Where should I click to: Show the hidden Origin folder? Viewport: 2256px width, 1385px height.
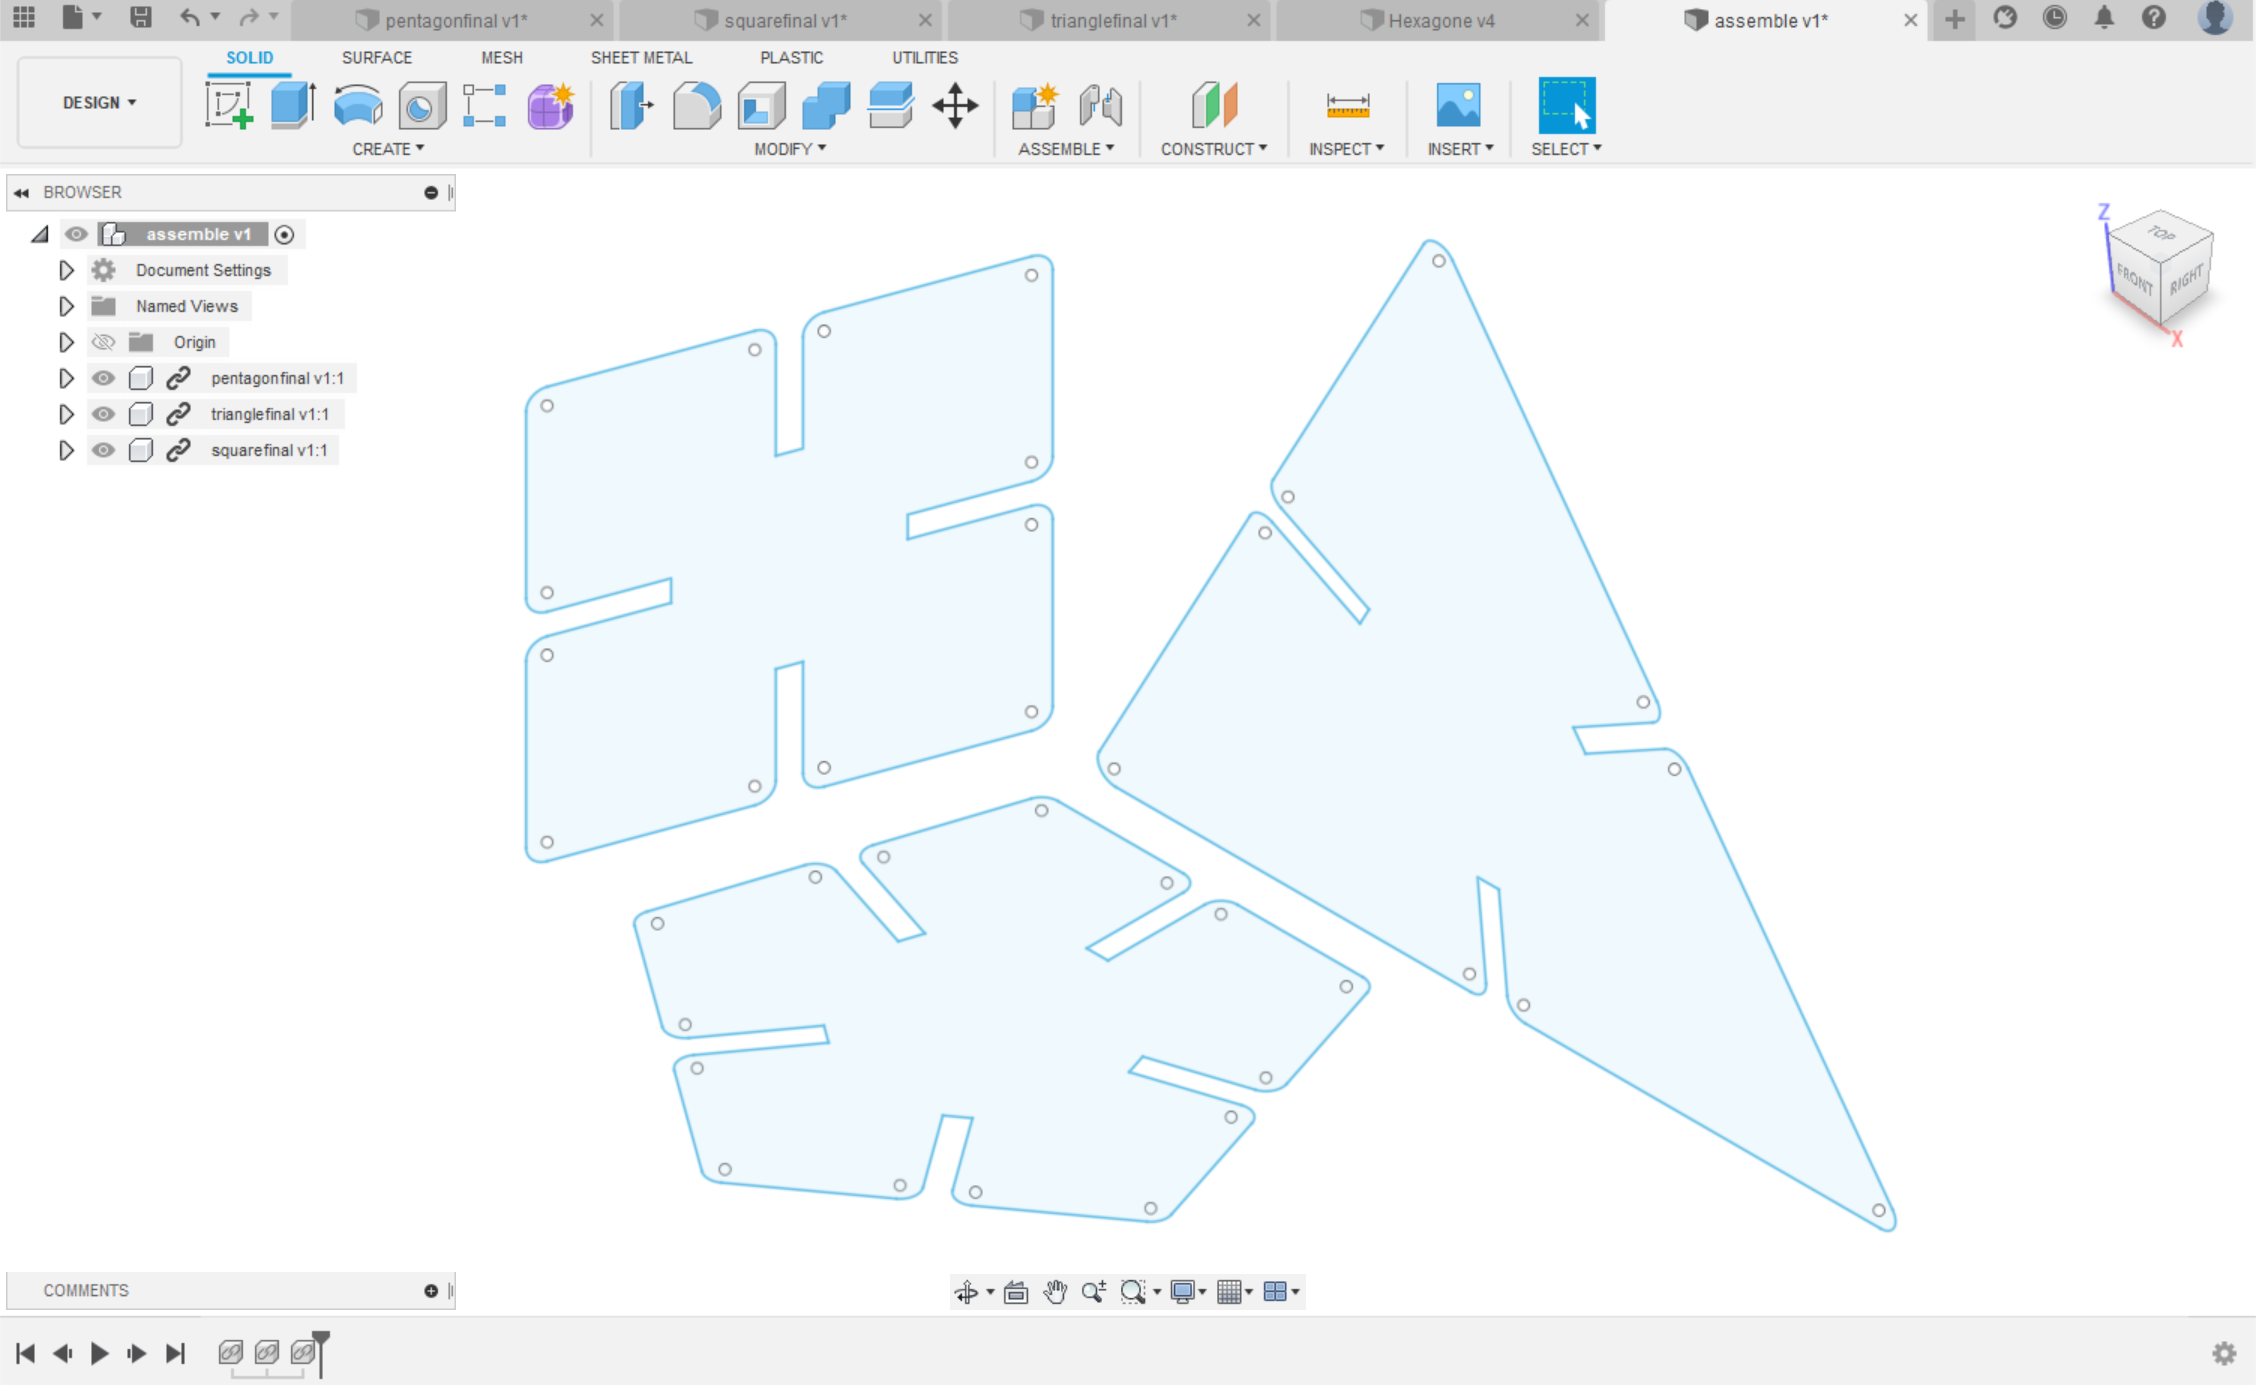(x=103, y=342)
